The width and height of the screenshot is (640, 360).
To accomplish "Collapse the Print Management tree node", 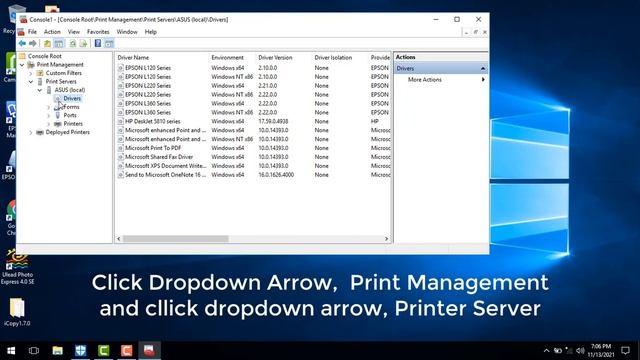I will click(x=22, y=65).
